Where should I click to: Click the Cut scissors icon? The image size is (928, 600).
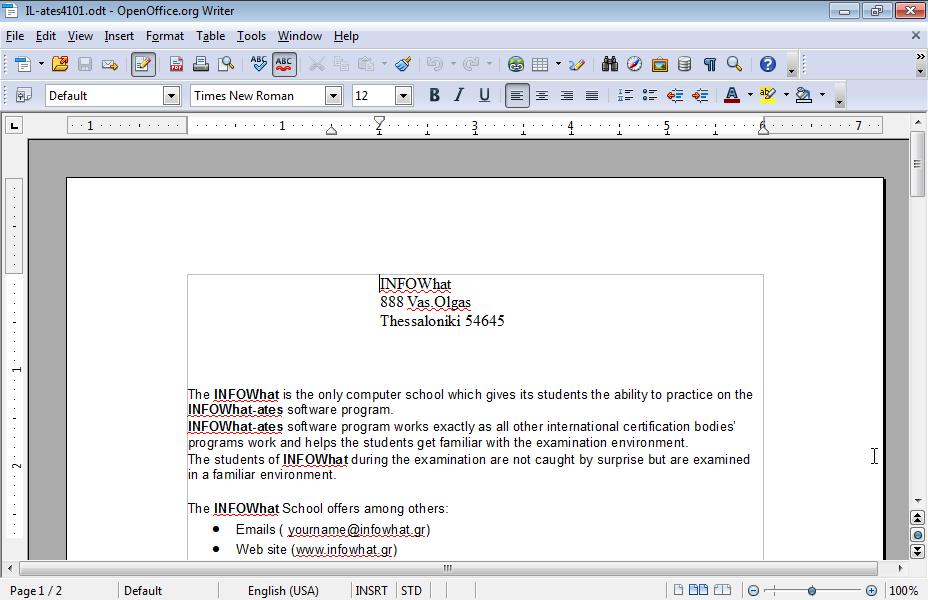(x=317, y=64)
